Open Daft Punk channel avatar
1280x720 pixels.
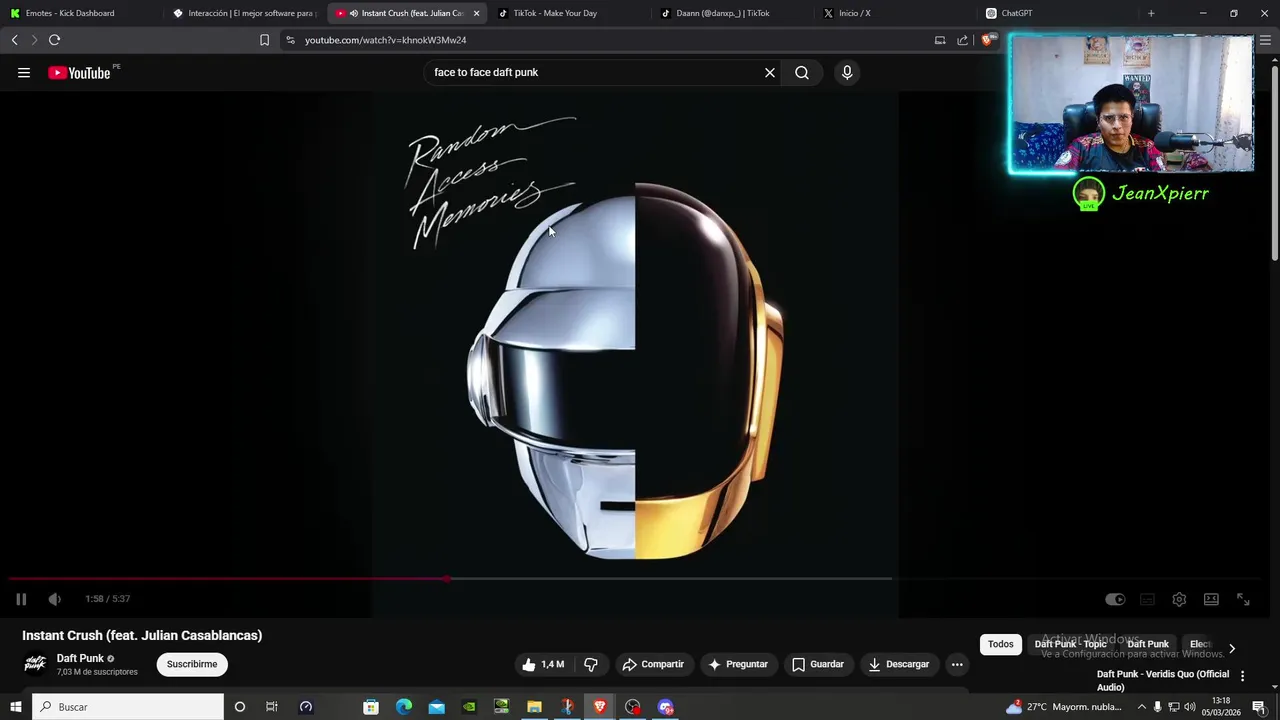[35, 664]
